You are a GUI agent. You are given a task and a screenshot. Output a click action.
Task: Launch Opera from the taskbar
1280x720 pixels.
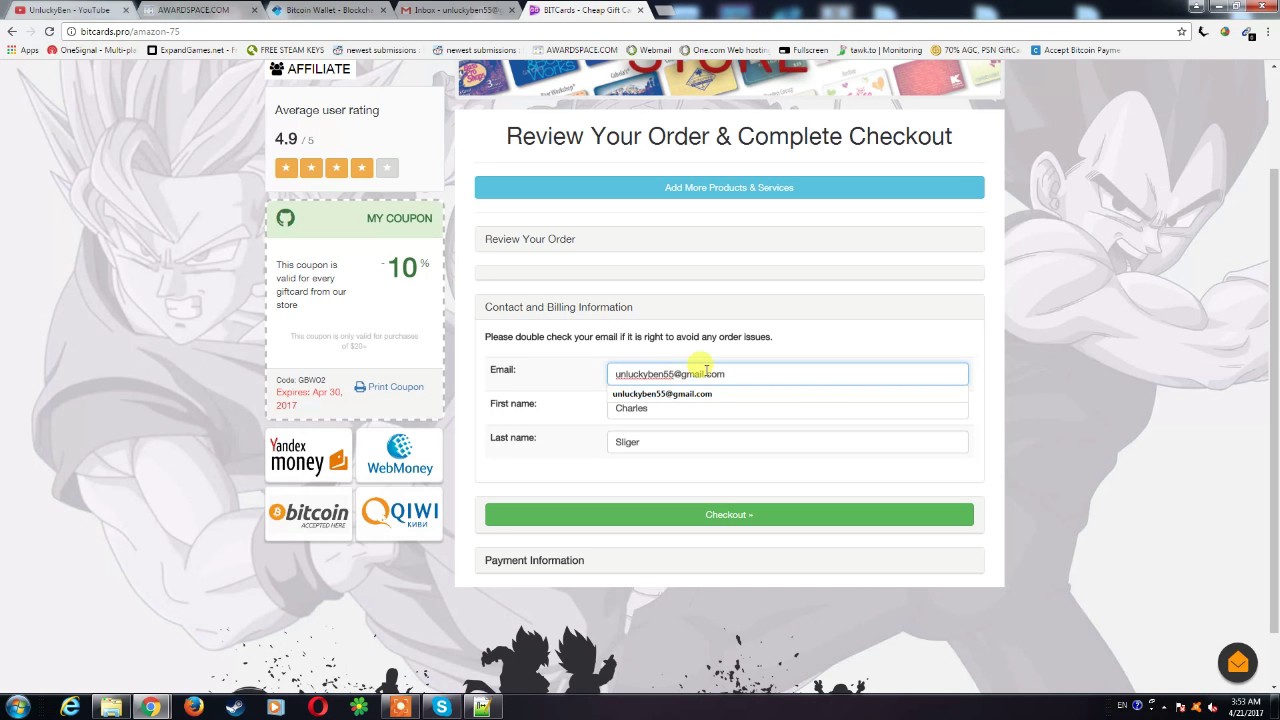(x=317, y=707)
